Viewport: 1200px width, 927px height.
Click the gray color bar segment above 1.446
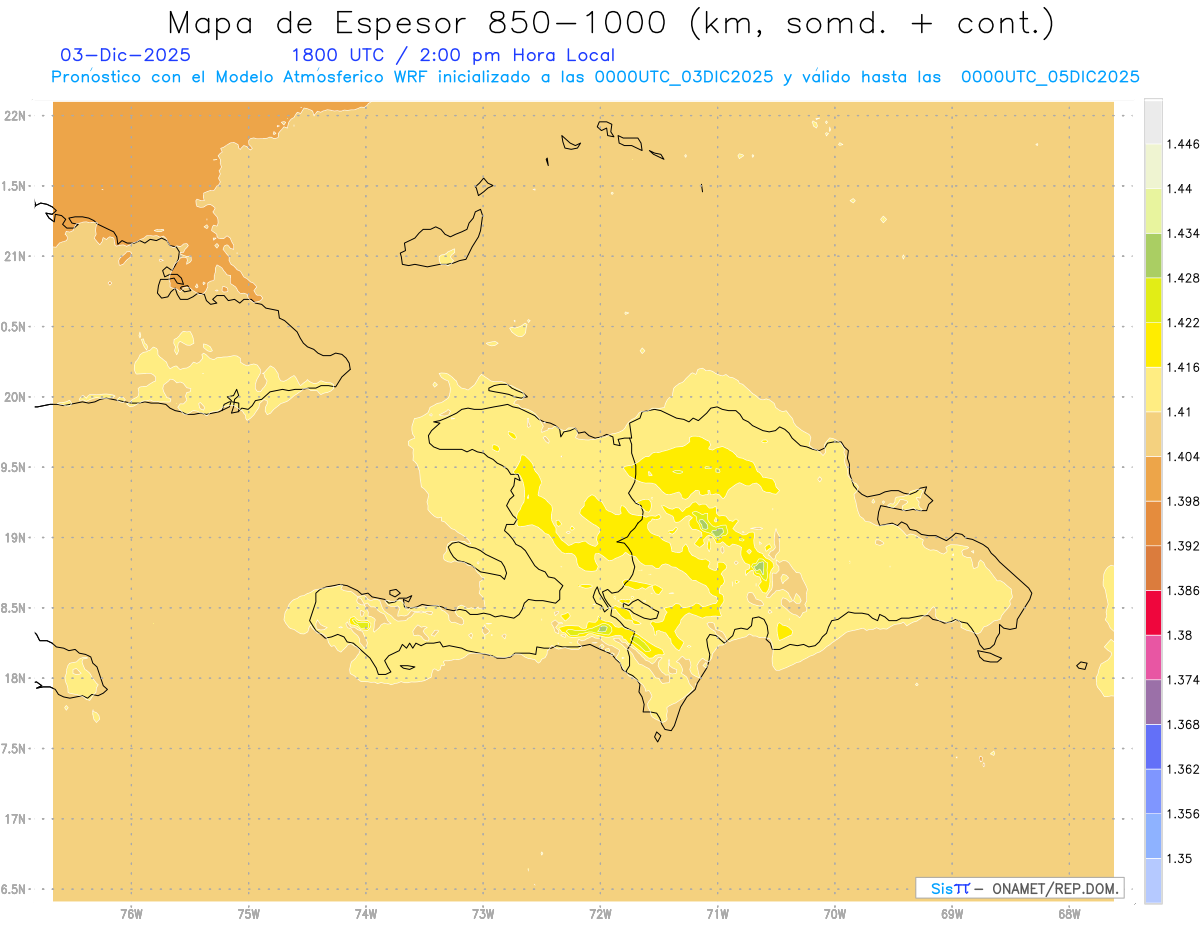point(1153,121)
